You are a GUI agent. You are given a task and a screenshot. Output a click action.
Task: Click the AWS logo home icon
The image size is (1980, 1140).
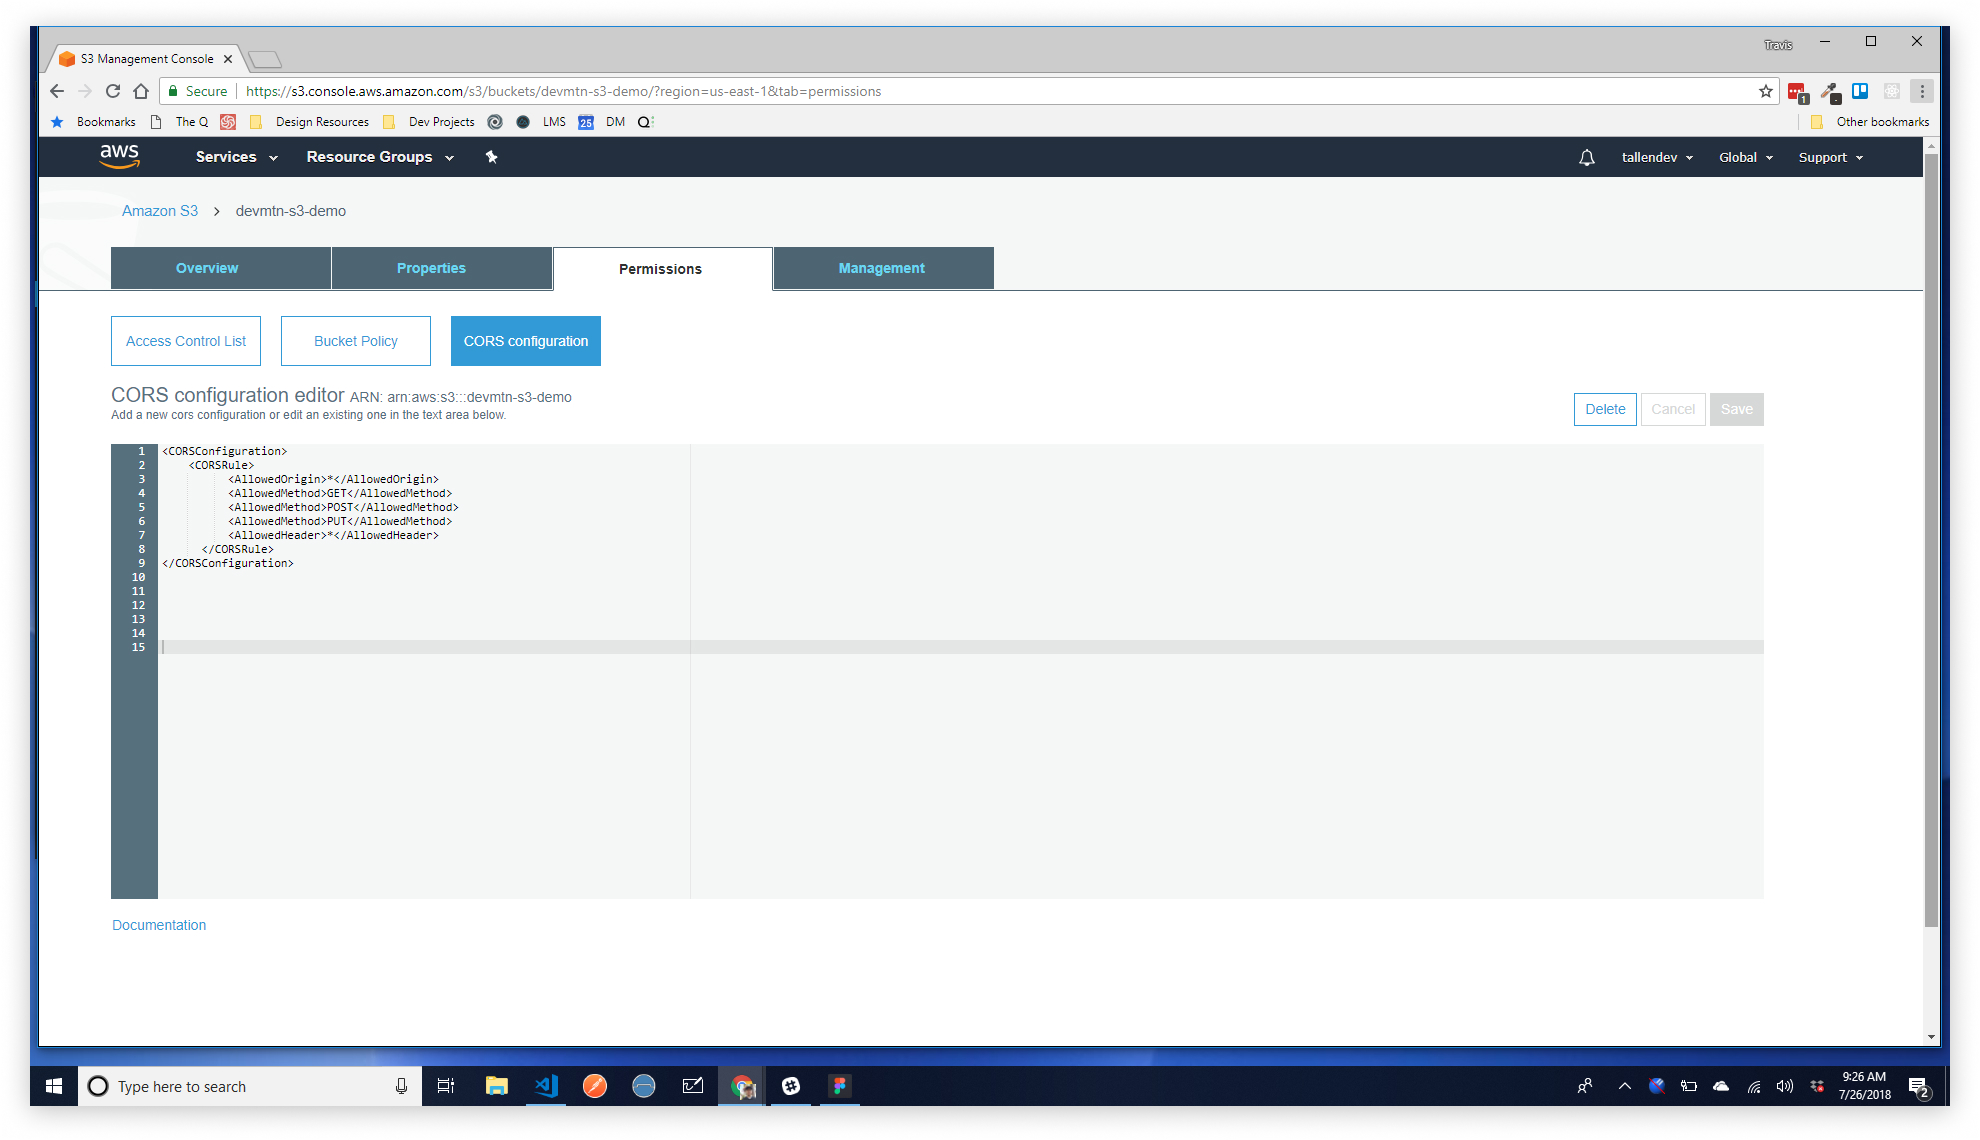[119, 156]
